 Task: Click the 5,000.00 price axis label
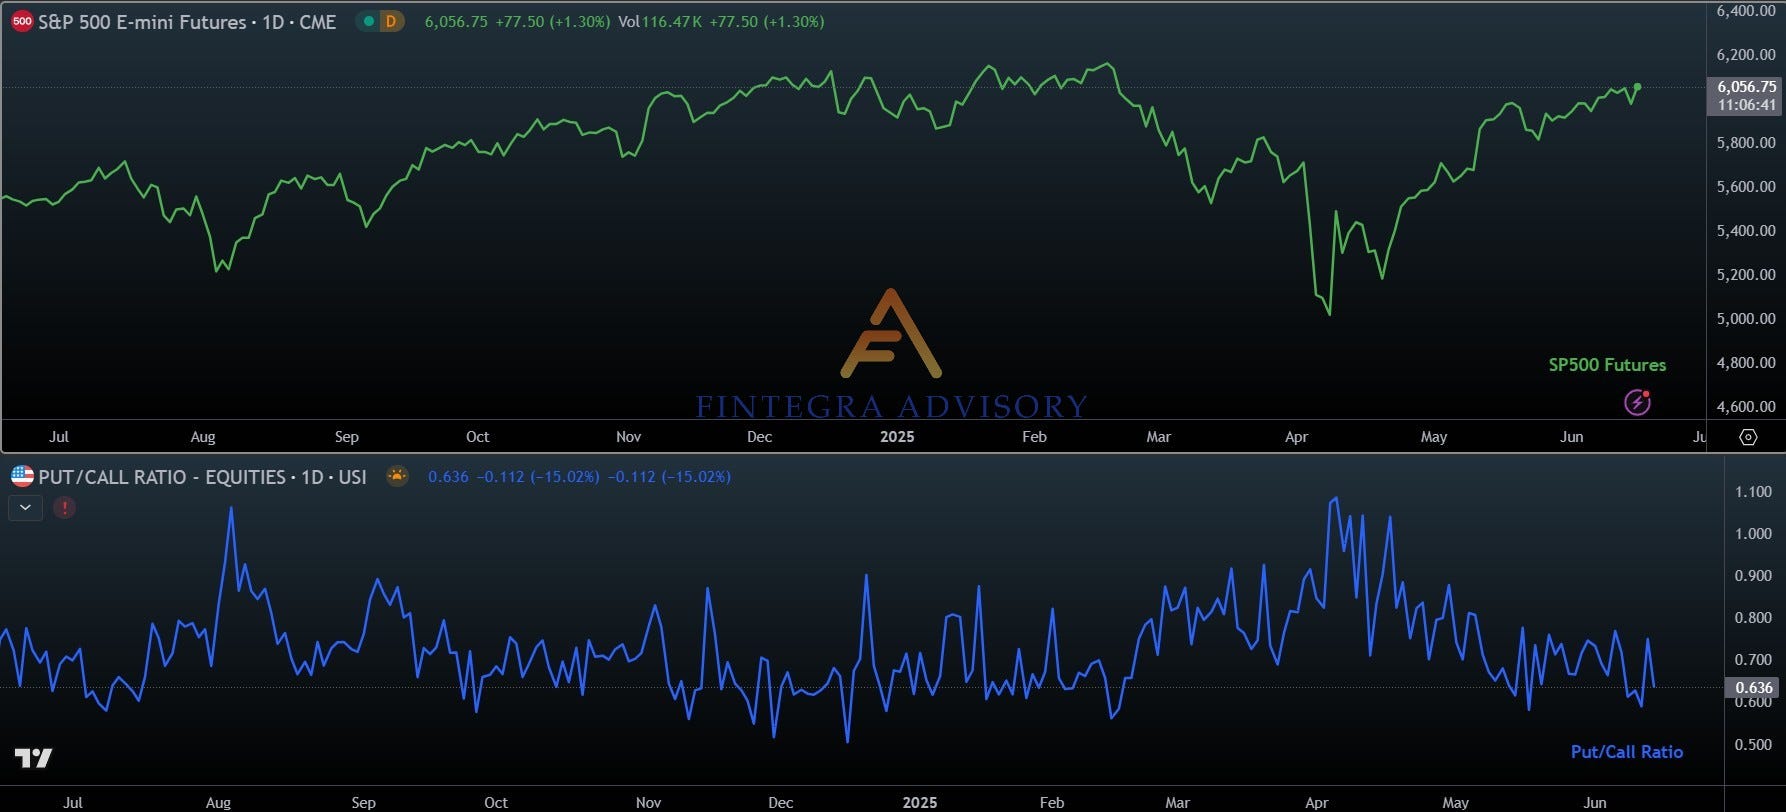point(1746,319)
